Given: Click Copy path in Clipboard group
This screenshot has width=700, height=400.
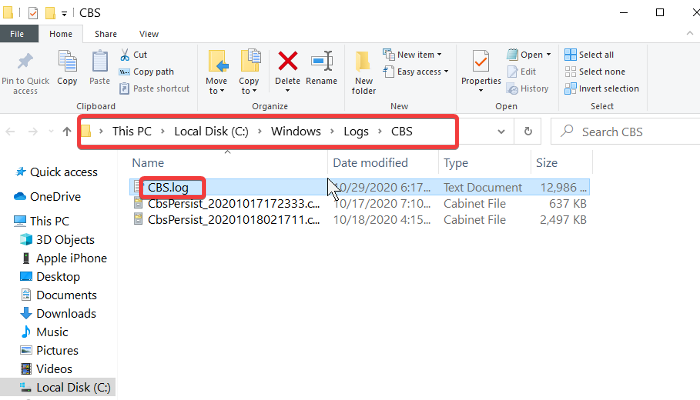Looking at the screenshot, I should (x=146, y=71).
